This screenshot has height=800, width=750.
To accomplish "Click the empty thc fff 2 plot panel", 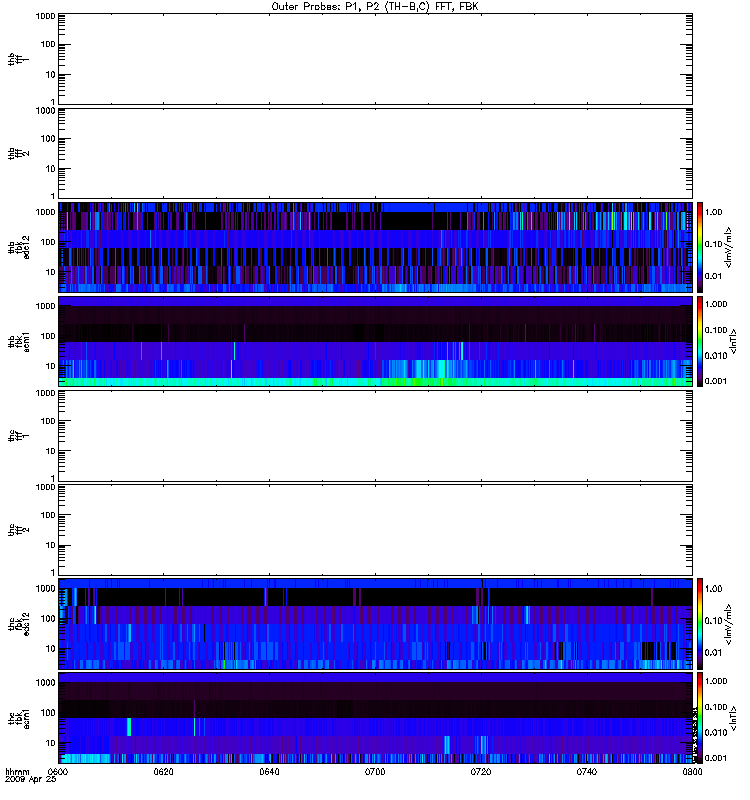I will tap(376, 530).
